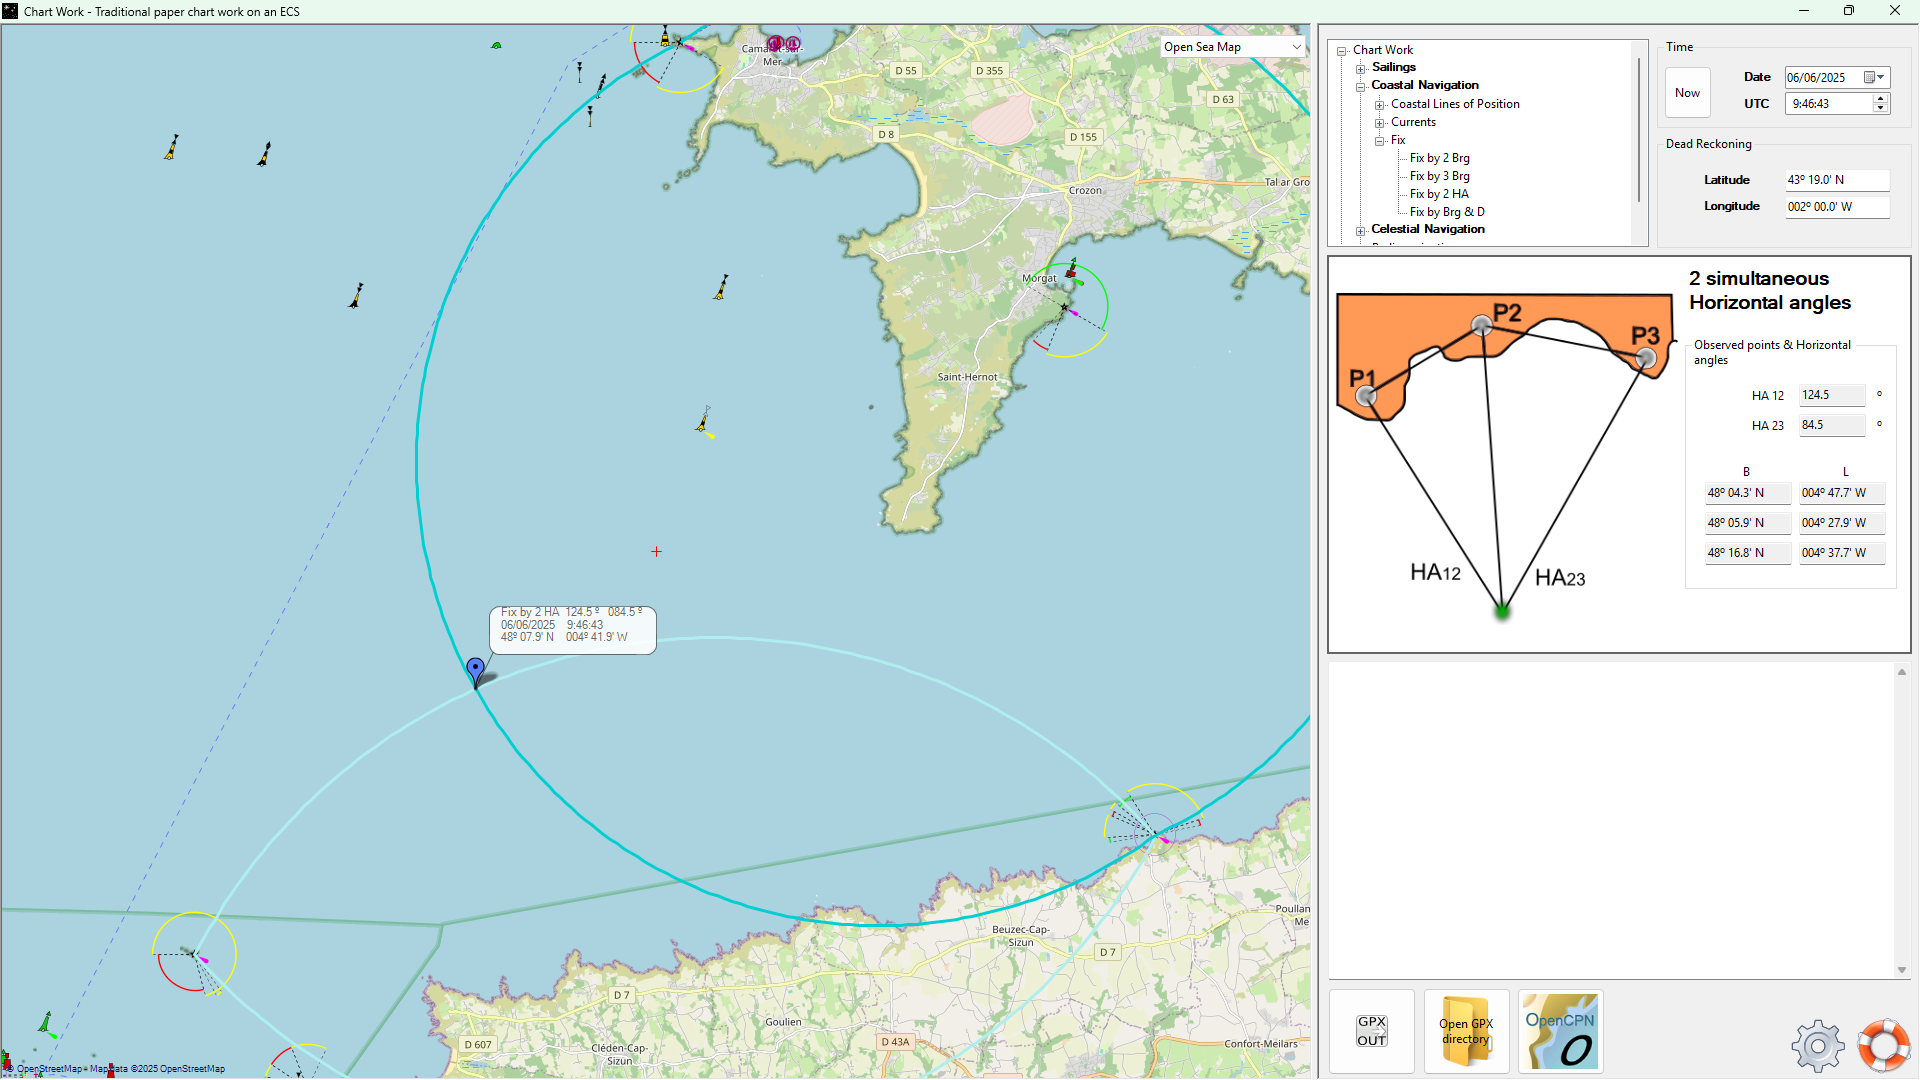The width and height of the screenshot is (1920, 1080).
Task: Open the Open Sea Map layer dropdown
Action: click(1296, 47)
